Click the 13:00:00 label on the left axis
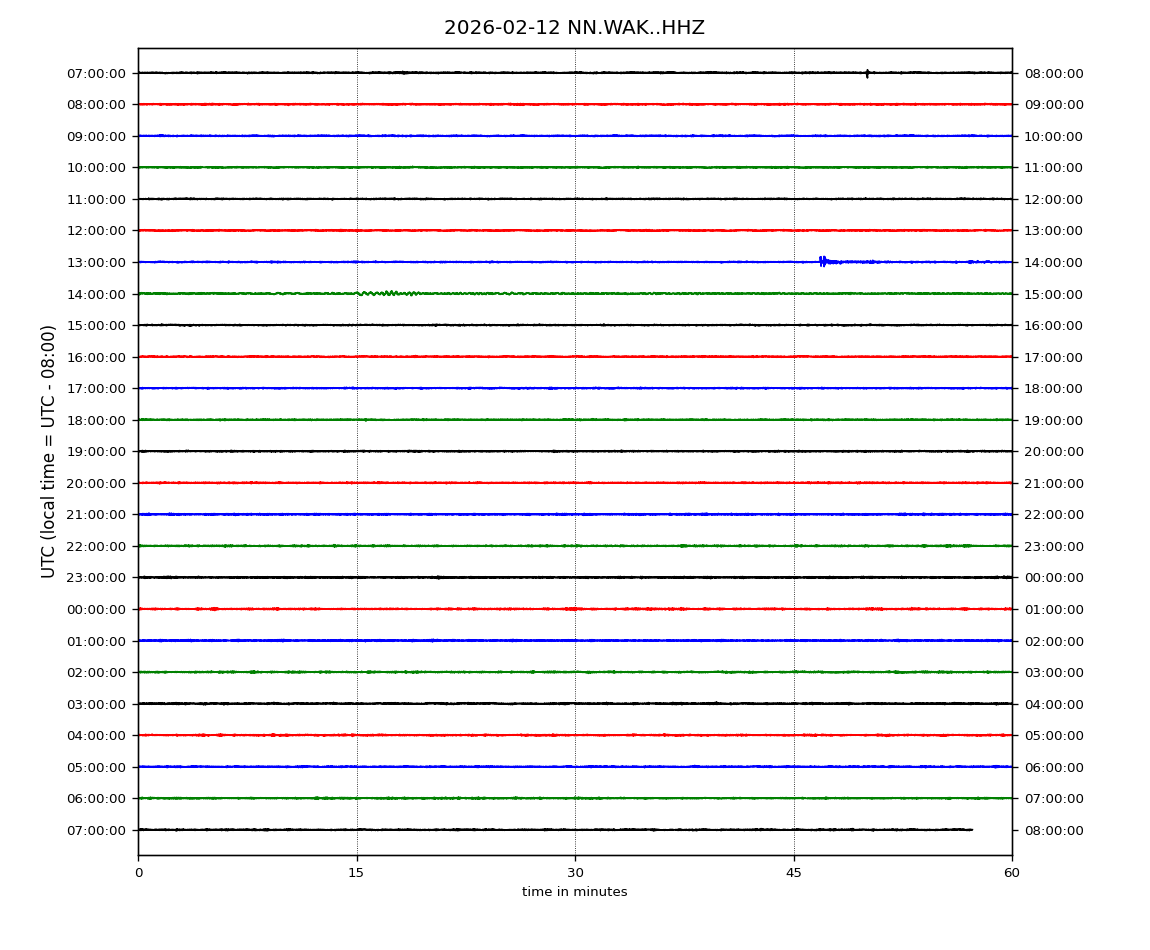The image size is (1150, 950). (96, 262)
